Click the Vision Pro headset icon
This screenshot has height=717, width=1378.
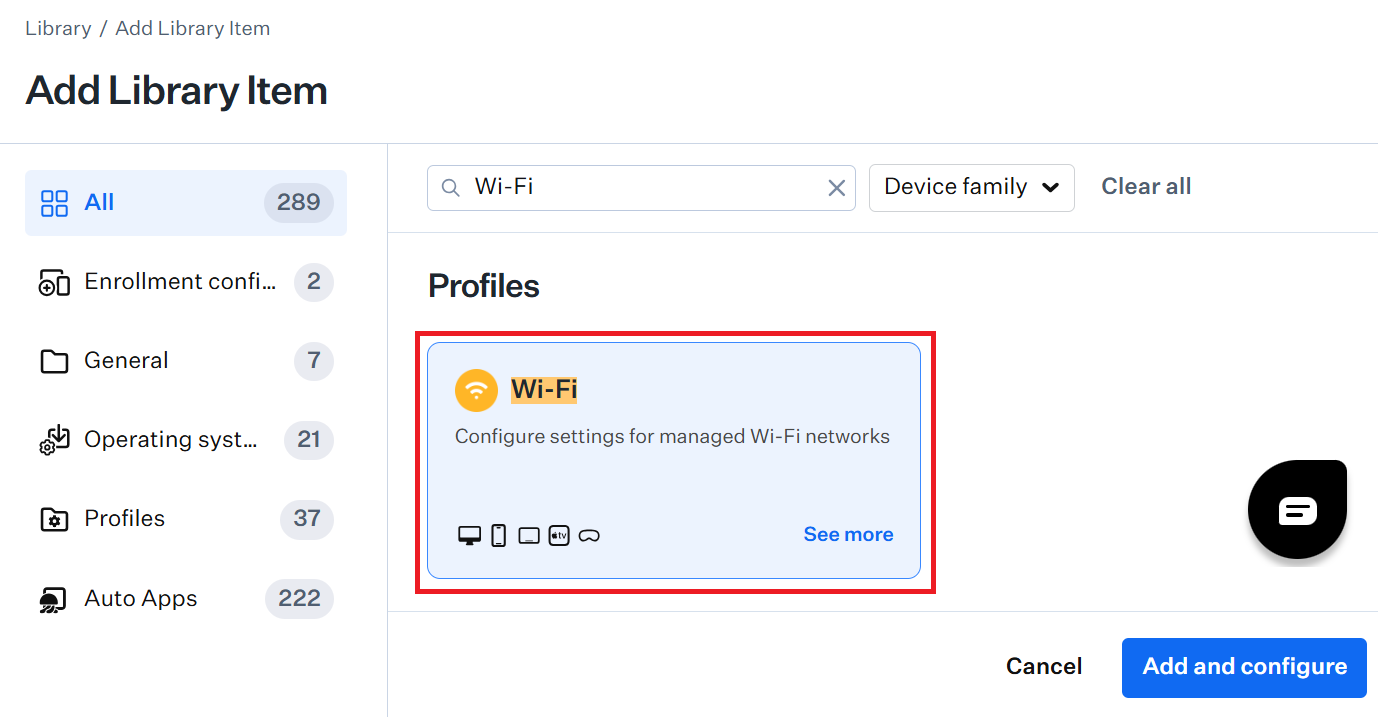(x=589, y=536)
